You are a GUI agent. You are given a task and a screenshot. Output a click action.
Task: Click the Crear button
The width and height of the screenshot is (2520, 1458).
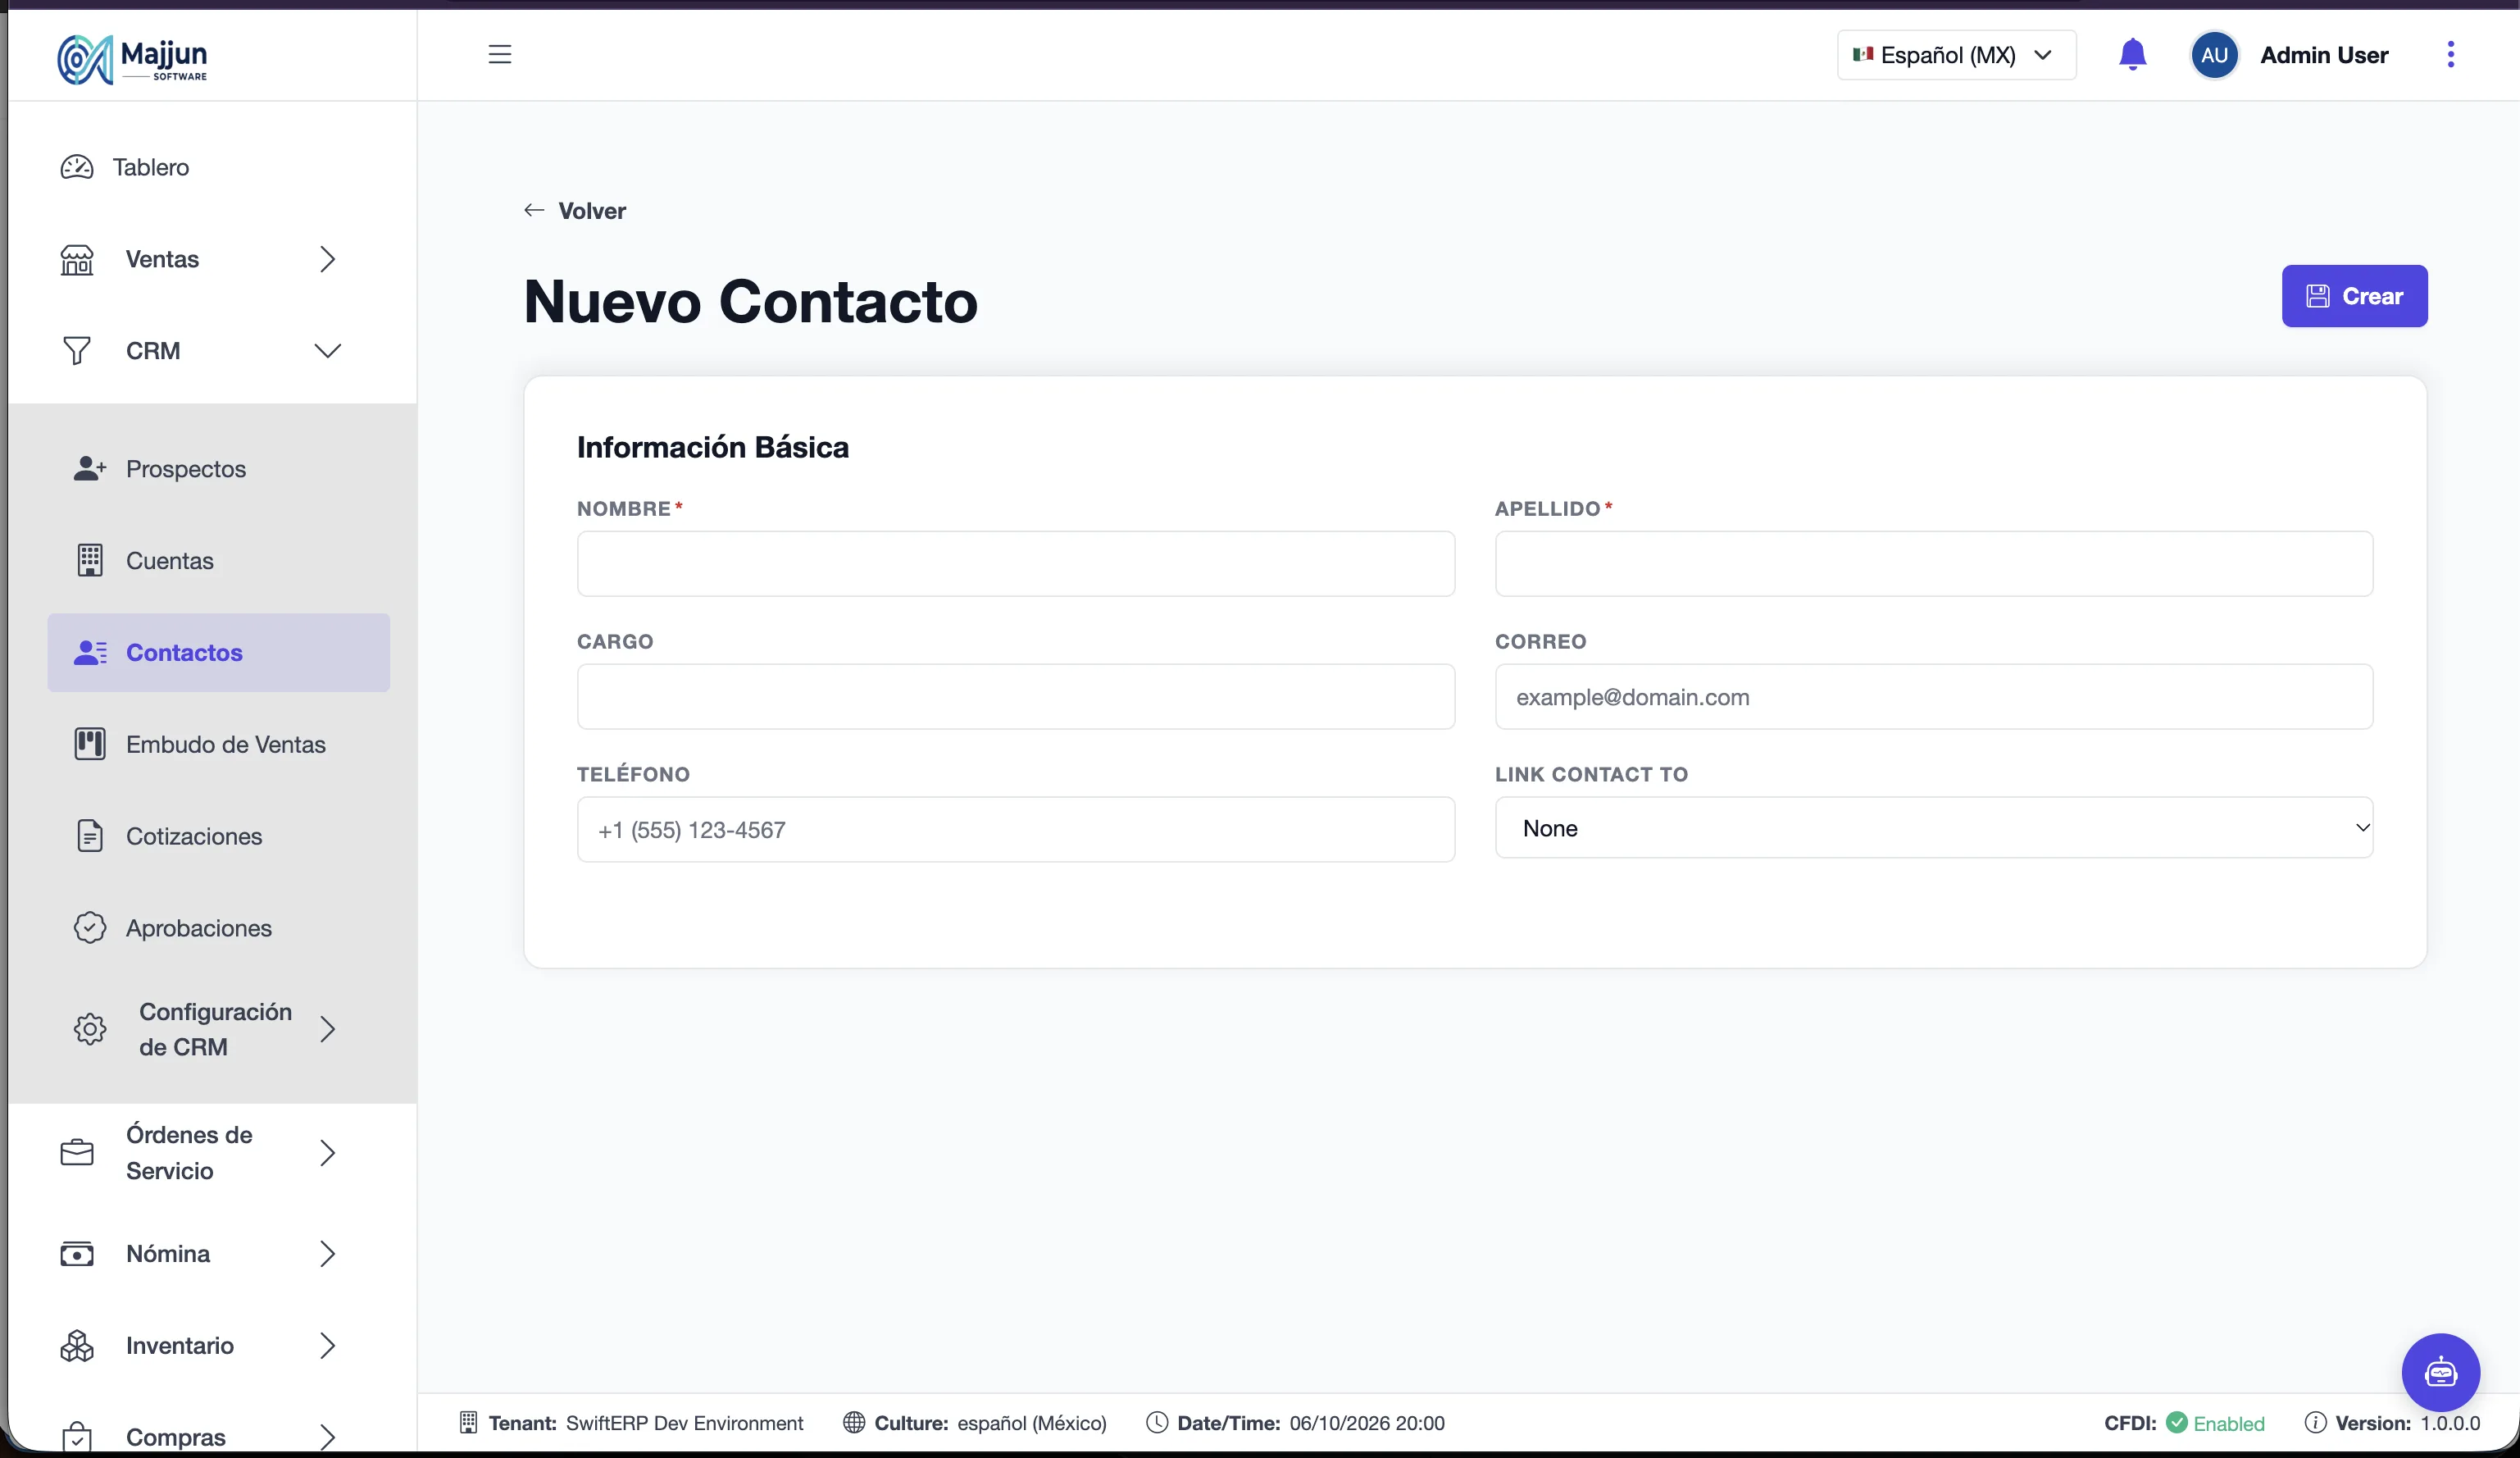pos(2354,296)
